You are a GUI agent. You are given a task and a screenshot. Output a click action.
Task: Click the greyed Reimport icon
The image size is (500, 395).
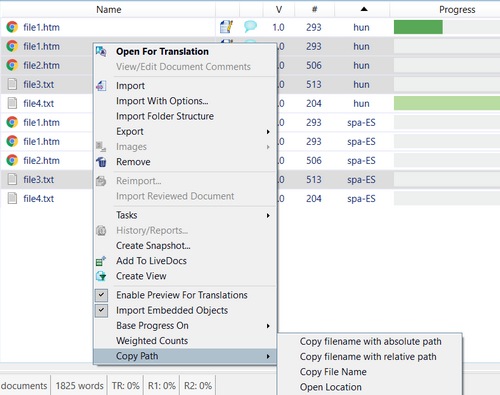pos(101,181)
